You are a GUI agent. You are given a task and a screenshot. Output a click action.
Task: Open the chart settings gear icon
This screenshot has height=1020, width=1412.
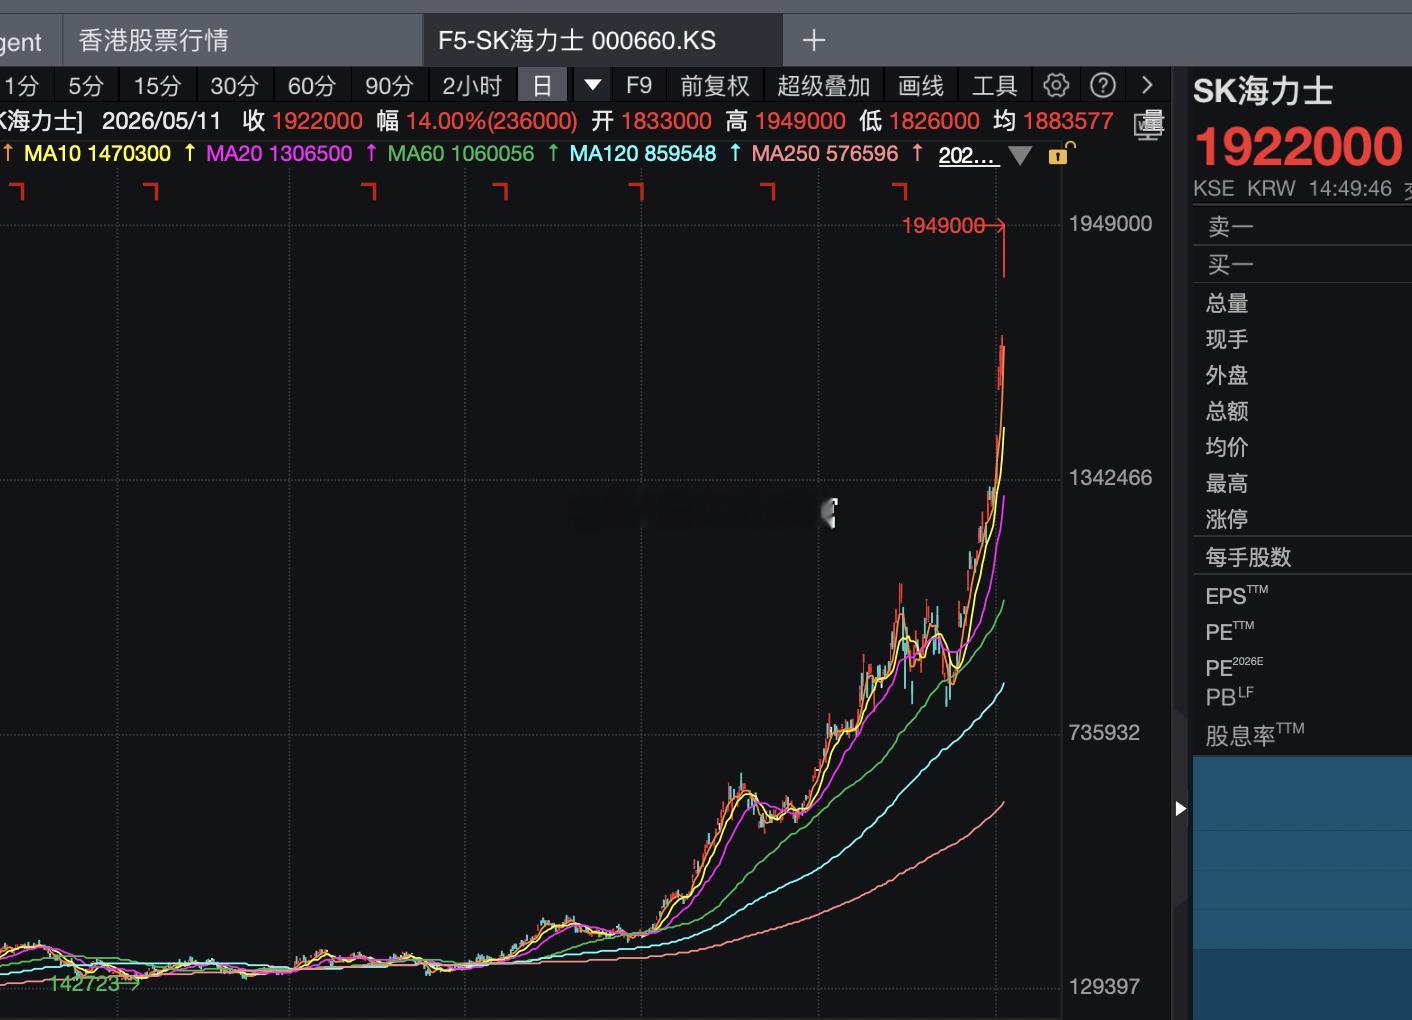point(1056,85)
